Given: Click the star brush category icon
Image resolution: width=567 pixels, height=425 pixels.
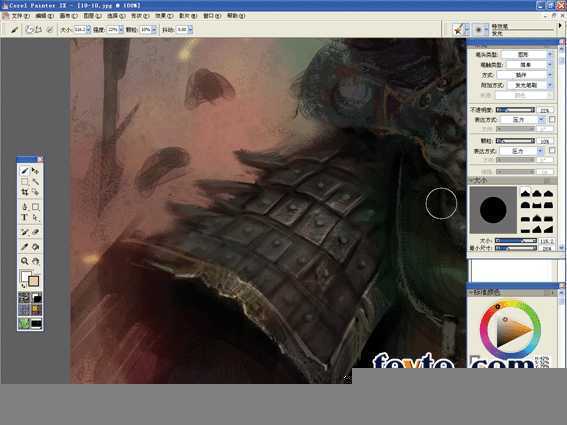Looking at the screenshot, I should pos(458,30).
